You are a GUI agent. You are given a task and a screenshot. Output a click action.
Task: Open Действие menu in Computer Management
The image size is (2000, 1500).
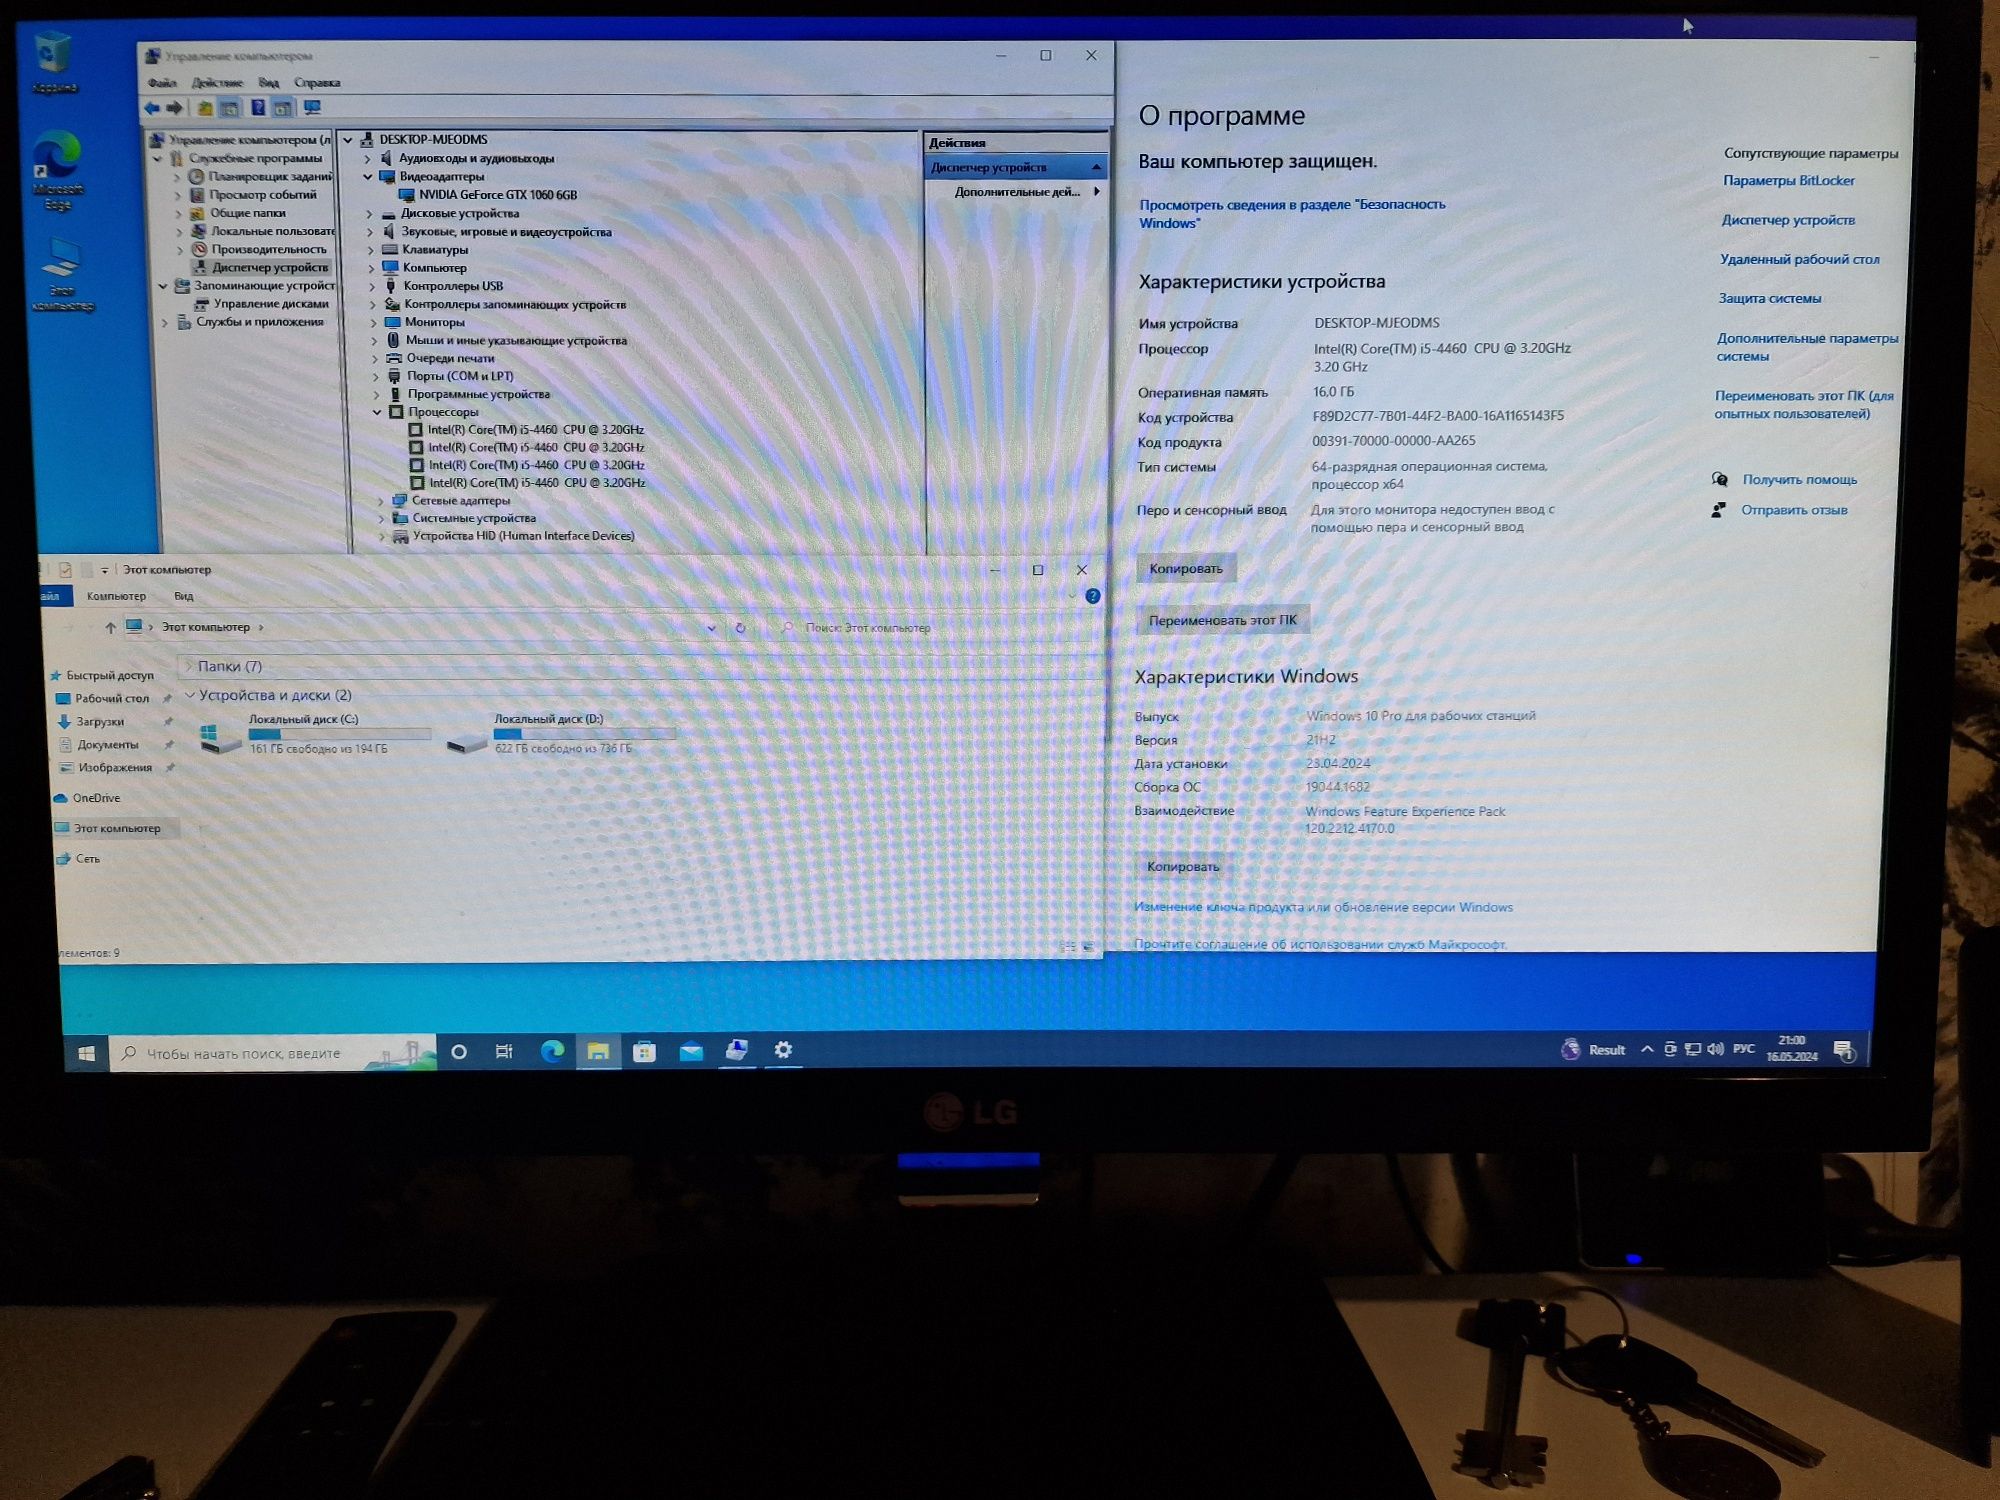coord(217,83)
